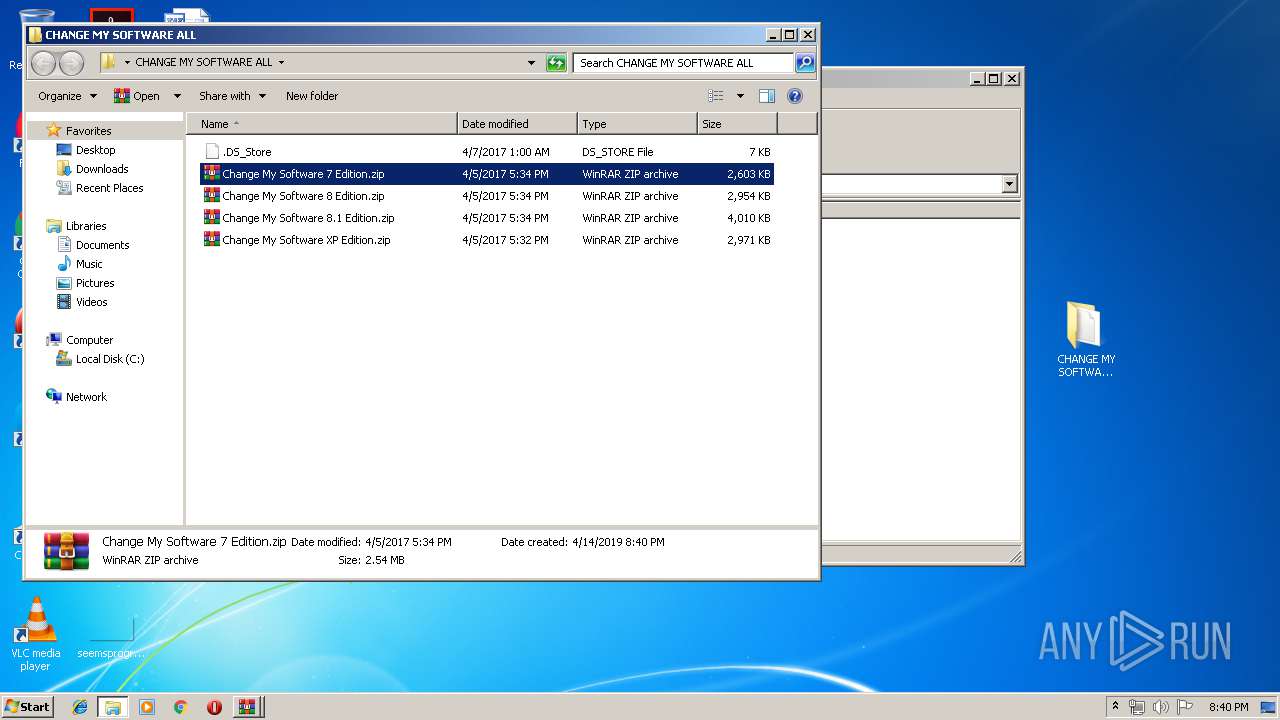
Task: Select Change My Software 8.1 Edition.zip
Action: (487, 218)
